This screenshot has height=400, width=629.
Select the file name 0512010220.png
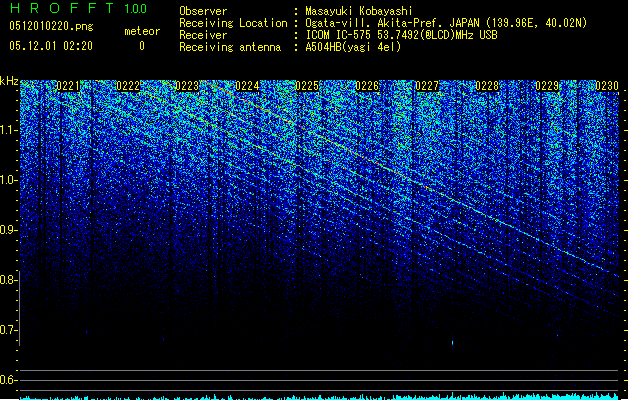[x=51, y=27]
